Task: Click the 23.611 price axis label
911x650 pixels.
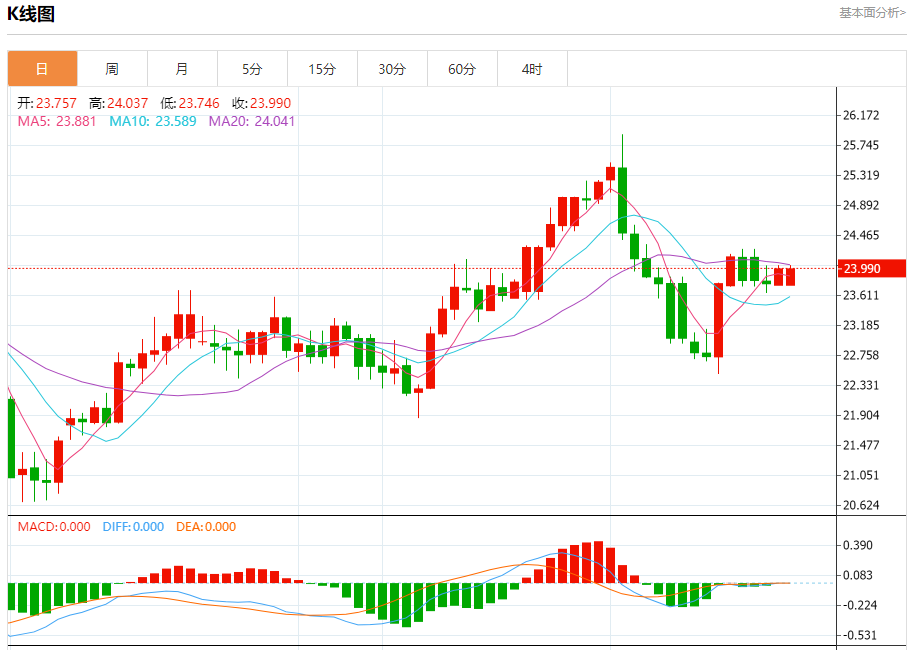Action: point(861,295)
